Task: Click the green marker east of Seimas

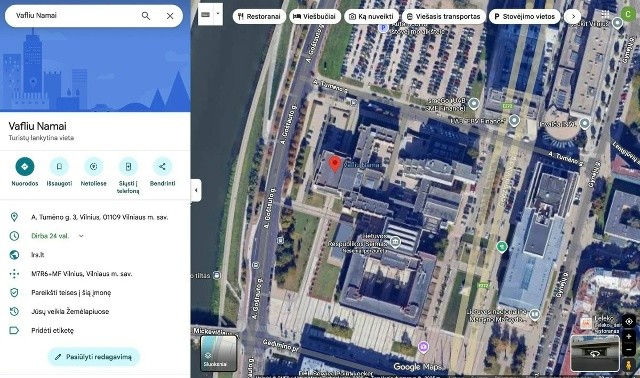Action: click(502, 247)
